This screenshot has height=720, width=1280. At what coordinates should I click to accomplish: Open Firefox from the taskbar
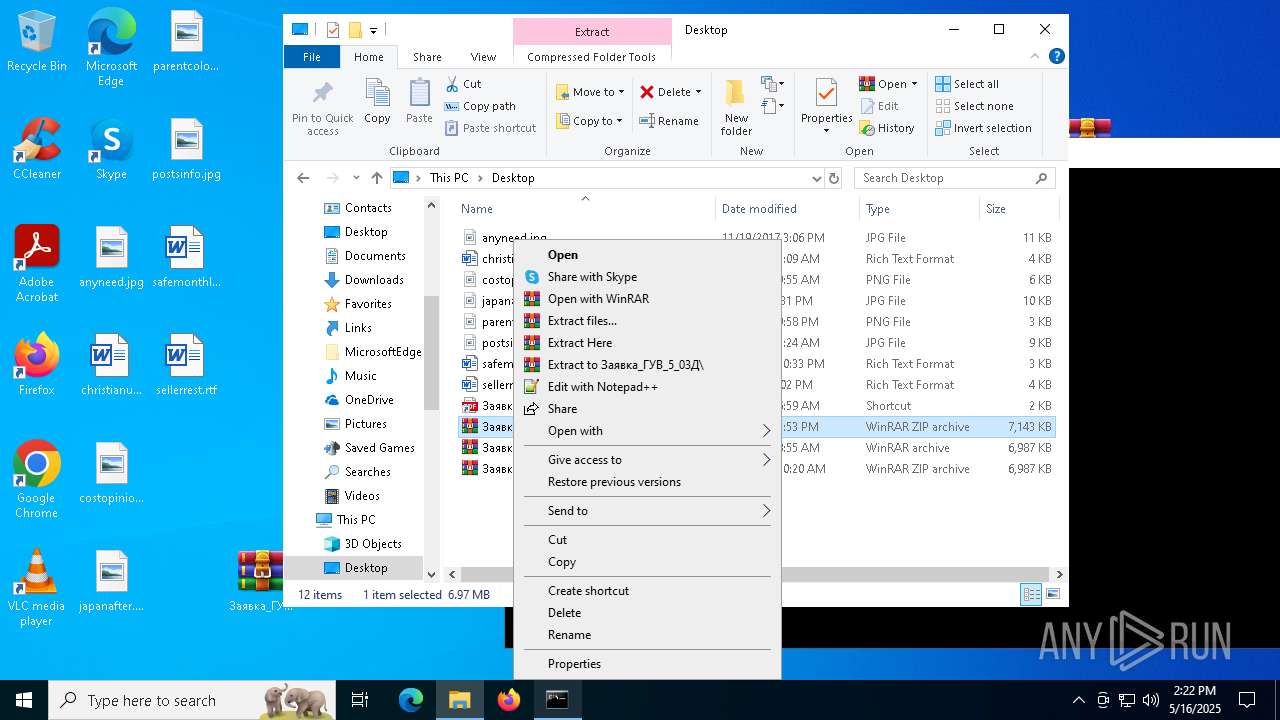pos(509,700)
